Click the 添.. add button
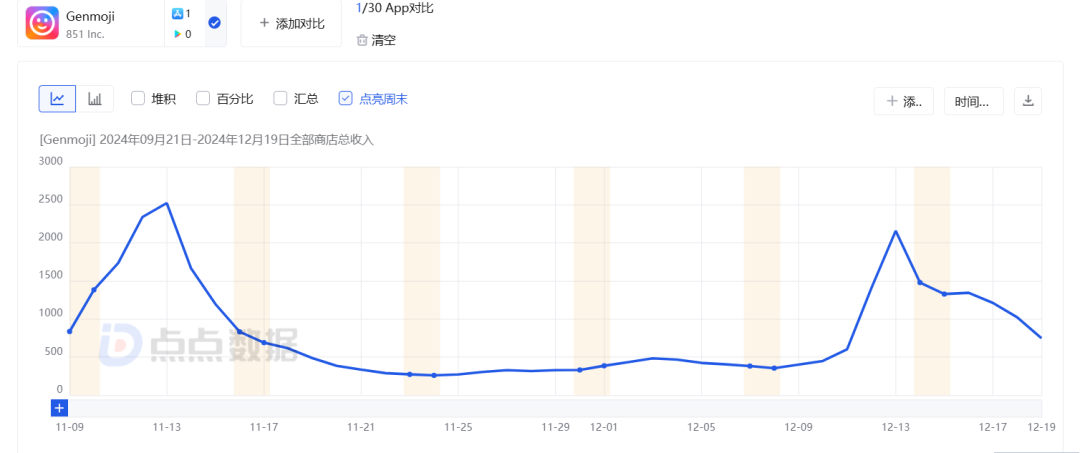Screen dimensions: 1080x453 904,101
